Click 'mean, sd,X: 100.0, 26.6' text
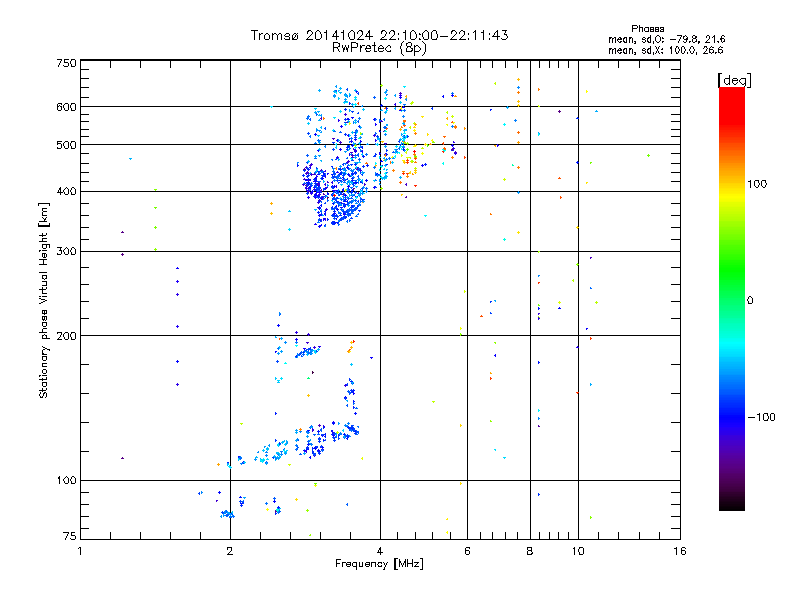The width and height of the screenshot is (800, 600). click(665, 50)
